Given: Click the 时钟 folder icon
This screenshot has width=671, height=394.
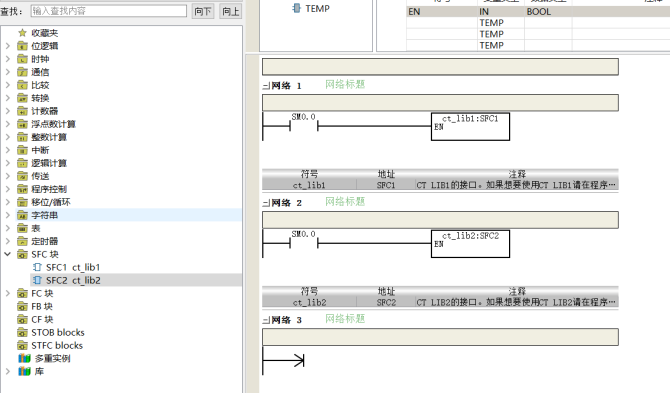Looking at the screenshot, I should point(22,59).
